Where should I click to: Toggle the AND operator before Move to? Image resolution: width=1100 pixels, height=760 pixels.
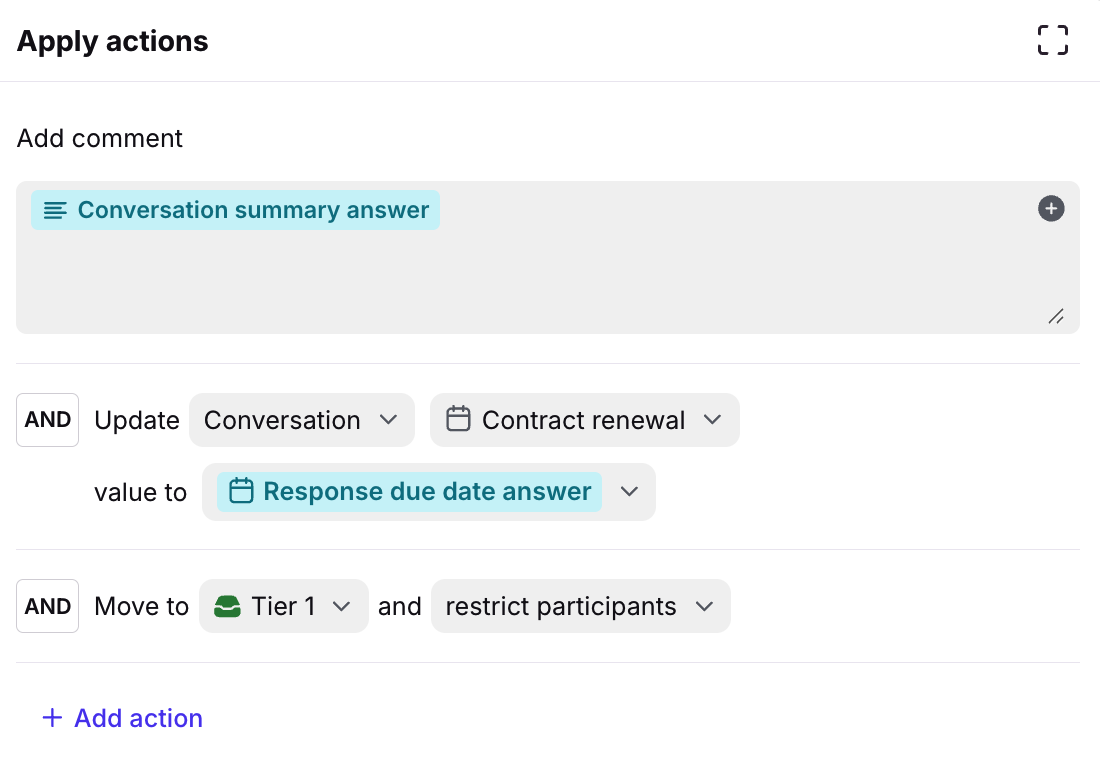tap(47, 606)
